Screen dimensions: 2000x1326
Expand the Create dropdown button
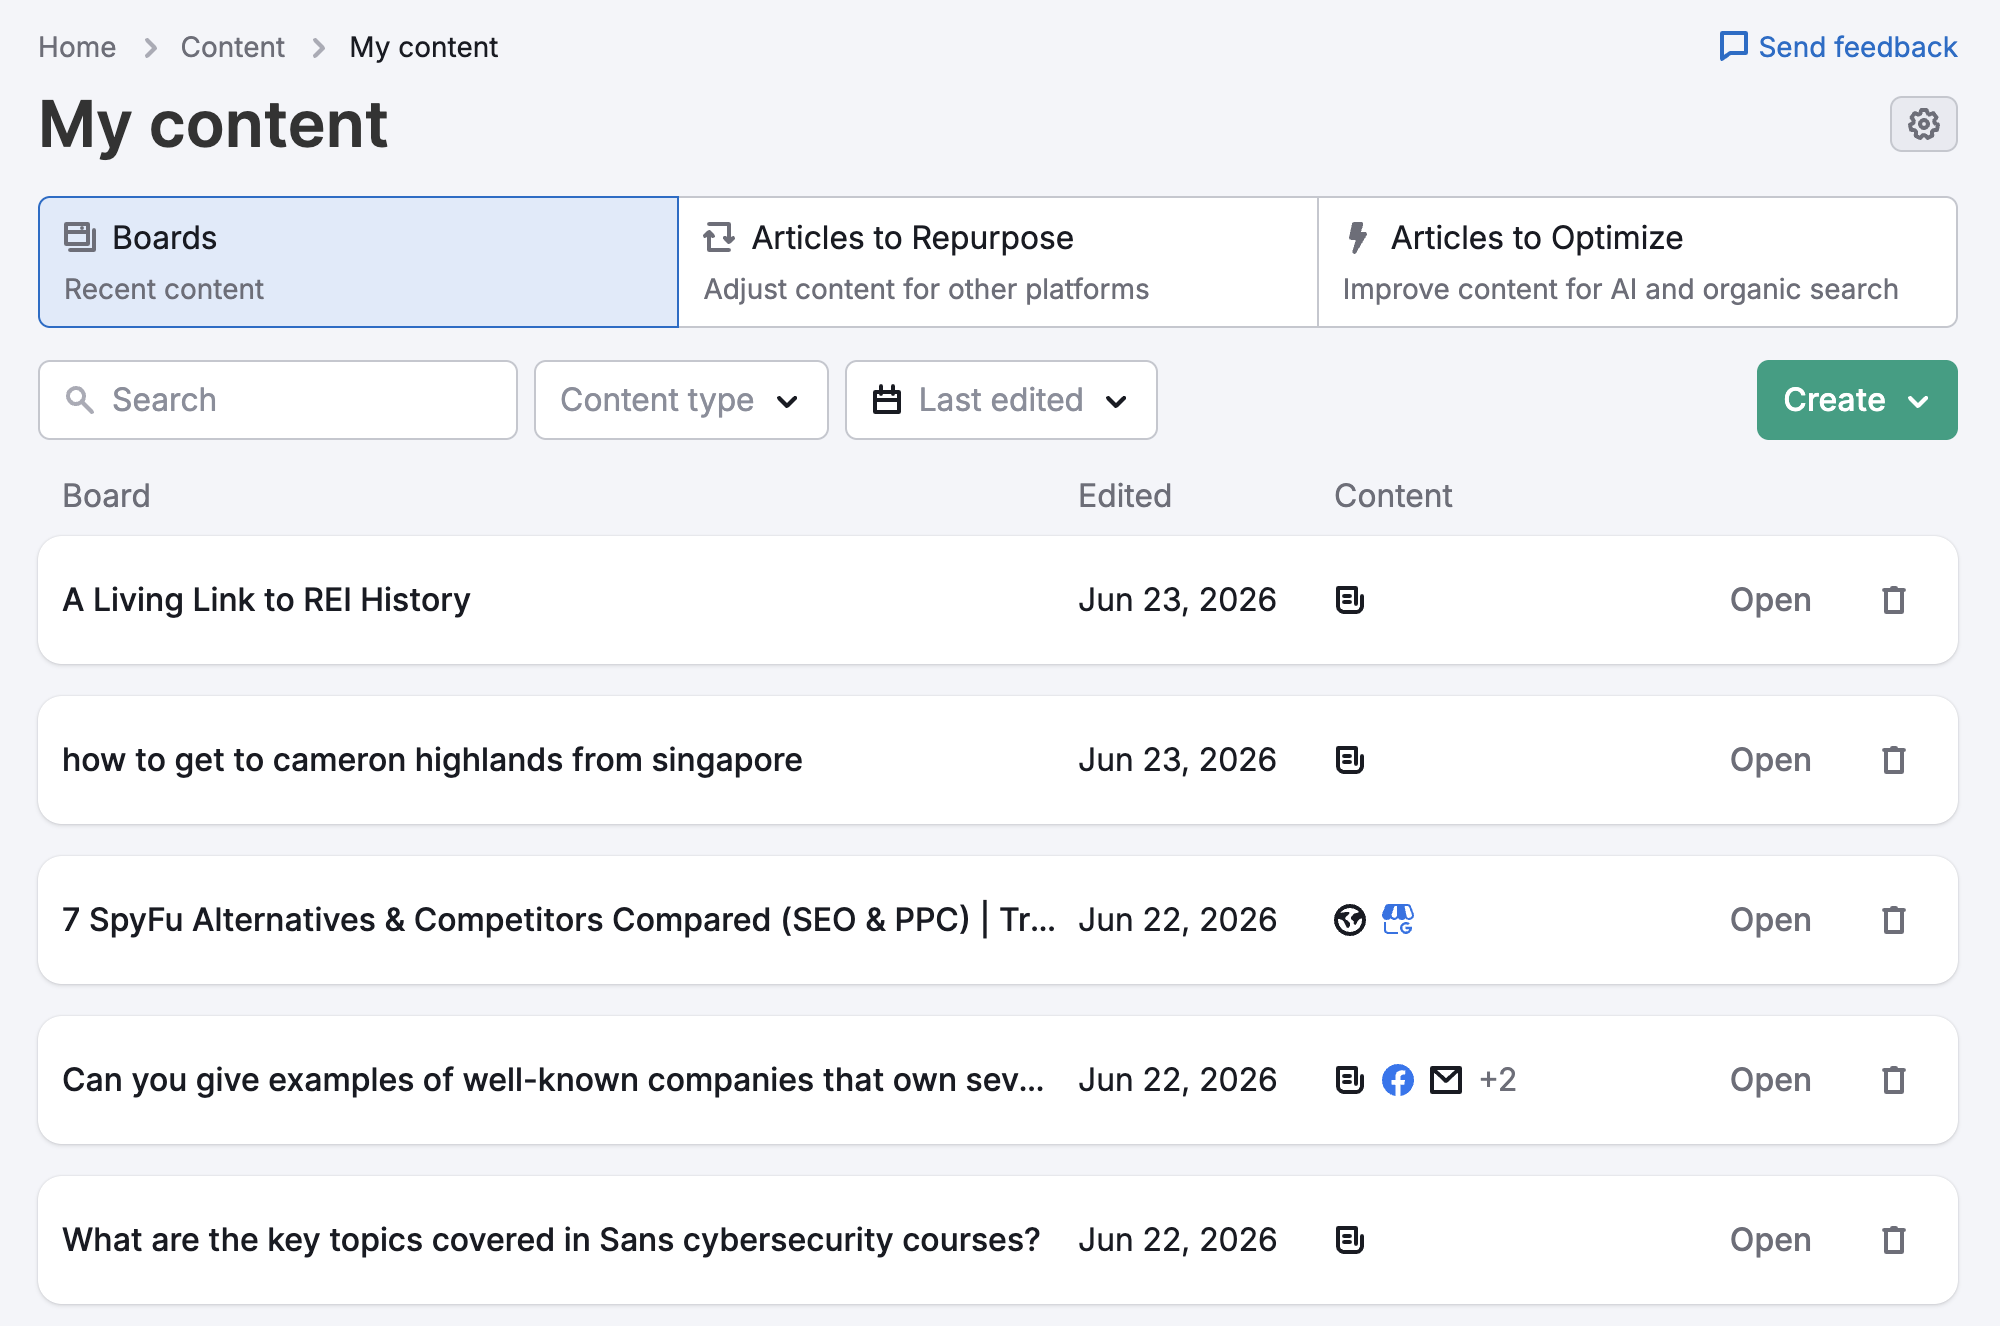click(1857, 400)
